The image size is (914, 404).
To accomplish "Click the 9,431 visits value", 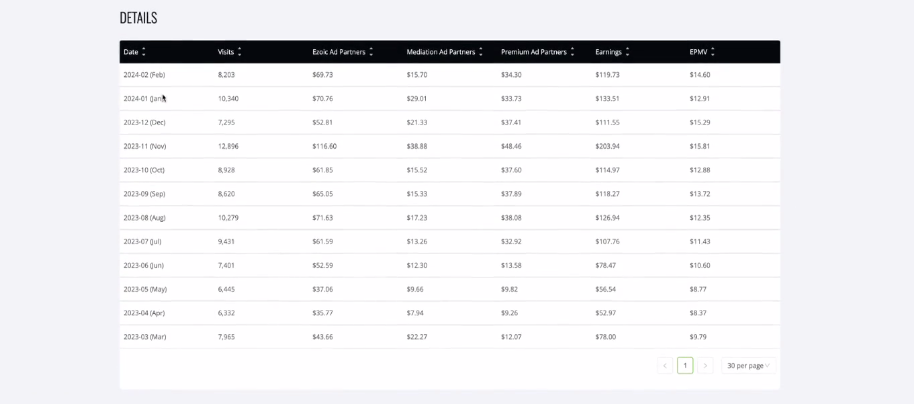I will 226,241.
